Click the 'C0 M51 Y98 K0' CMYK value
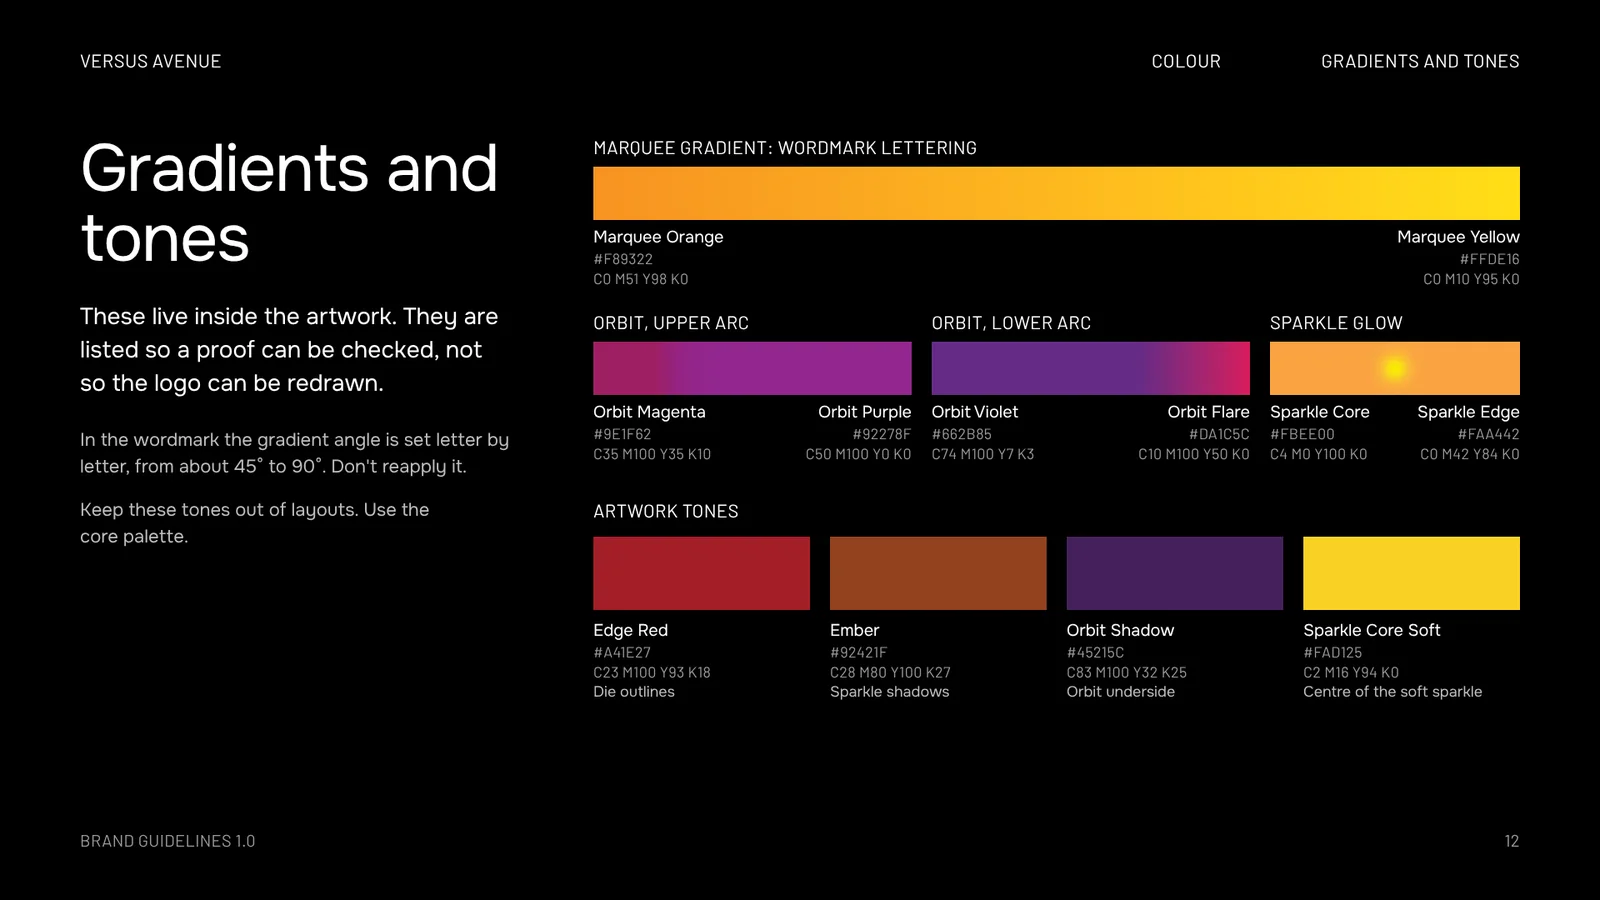The width and height of the screenshot is (1600, 900). pyautogui.click(x=641, y=279)
